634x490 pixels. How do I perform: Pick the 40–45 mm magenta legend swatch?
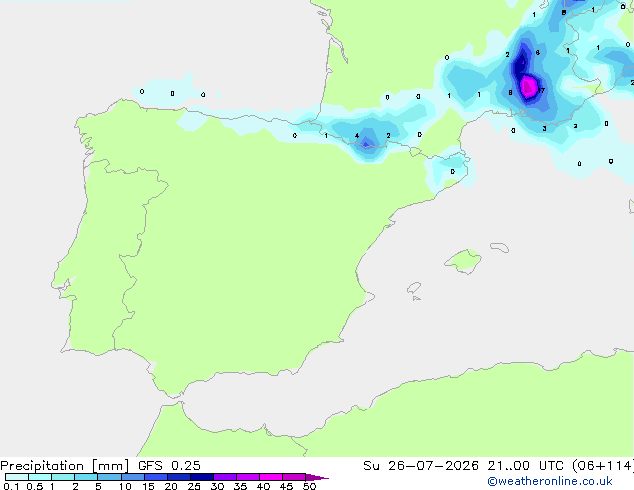[271, 477]
